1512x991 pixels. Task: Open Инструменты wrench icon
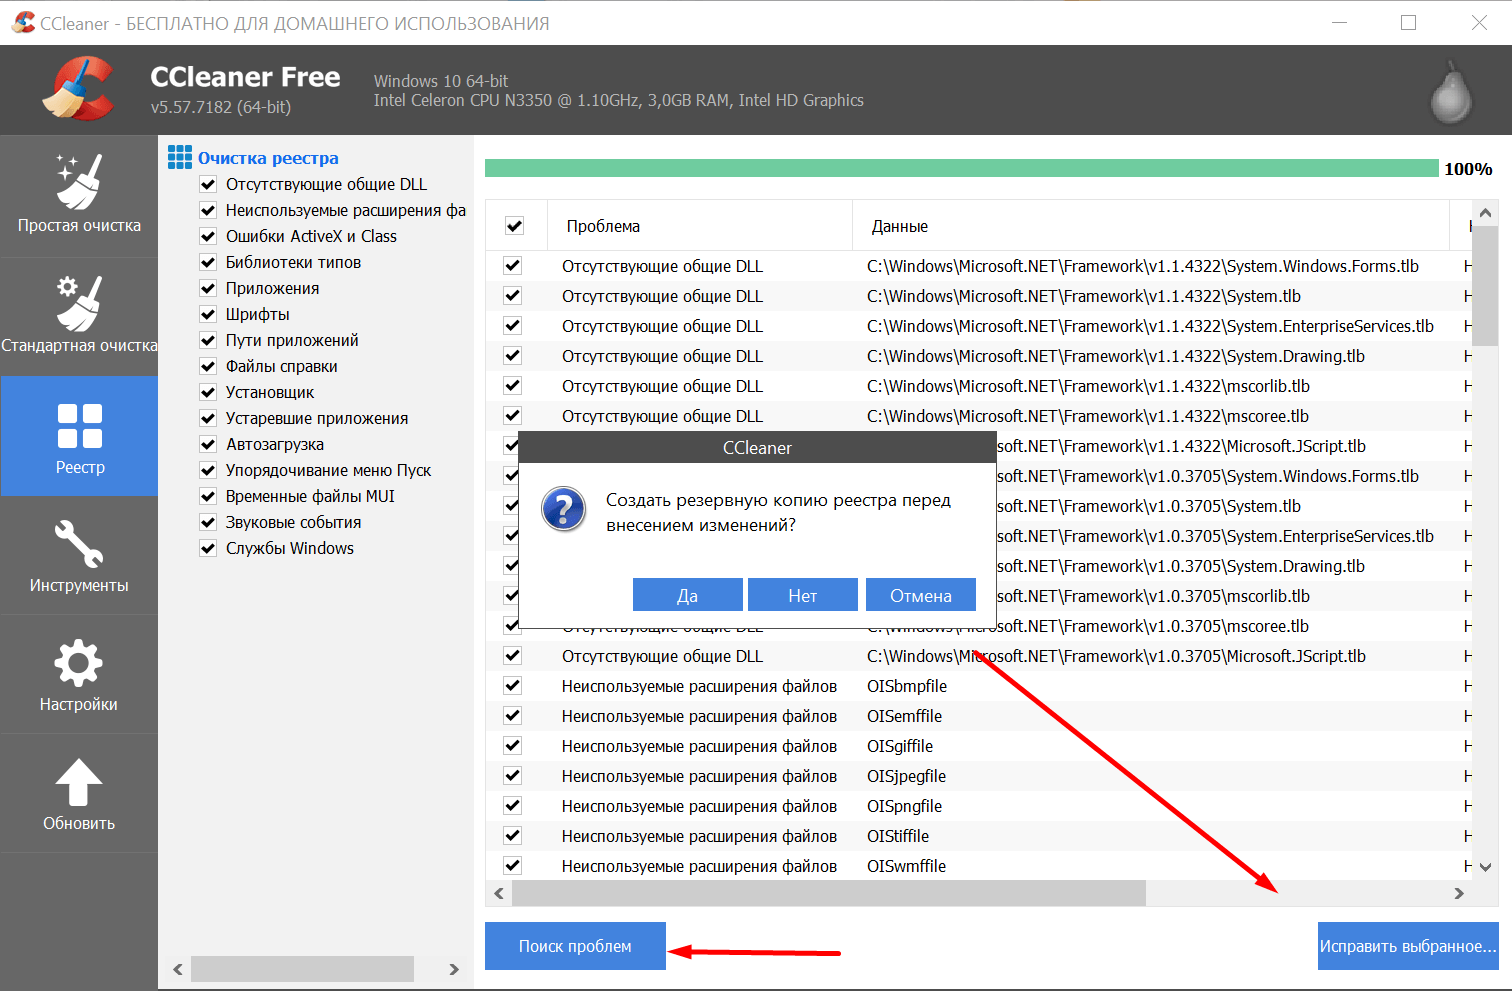[x=79, y=544]
